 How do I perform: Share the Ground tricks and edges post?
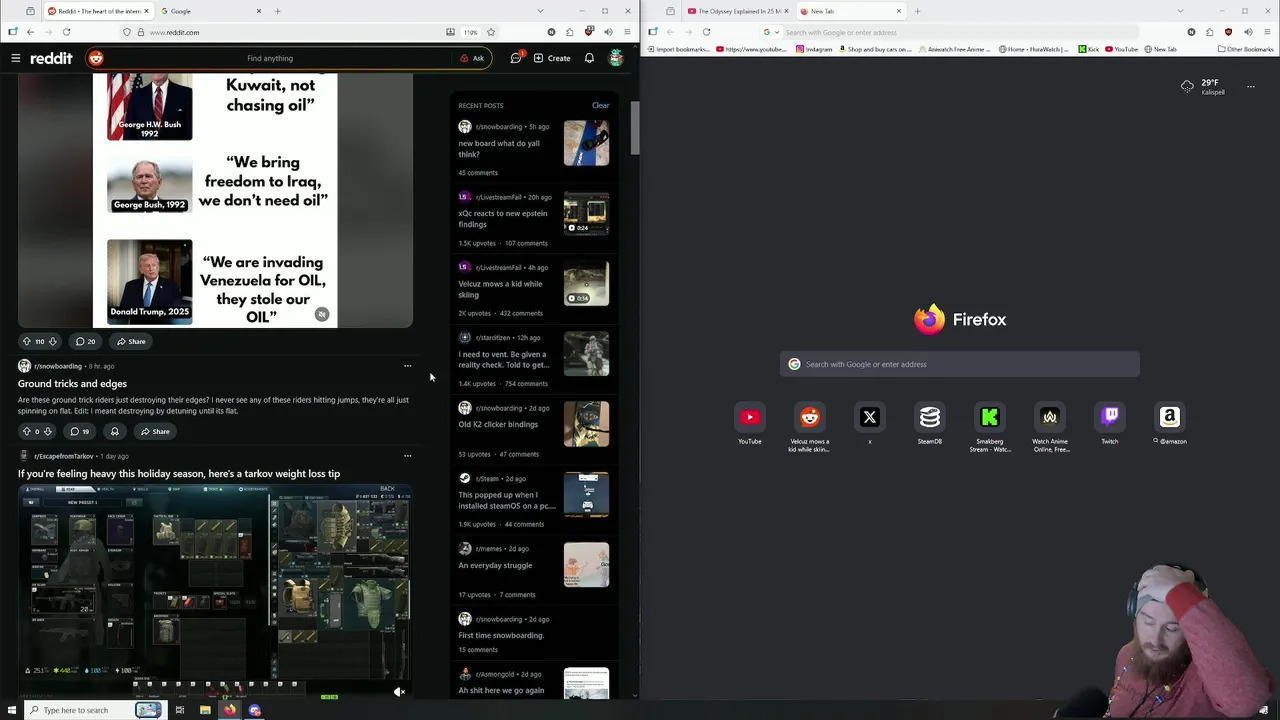(x=155, y=431)
